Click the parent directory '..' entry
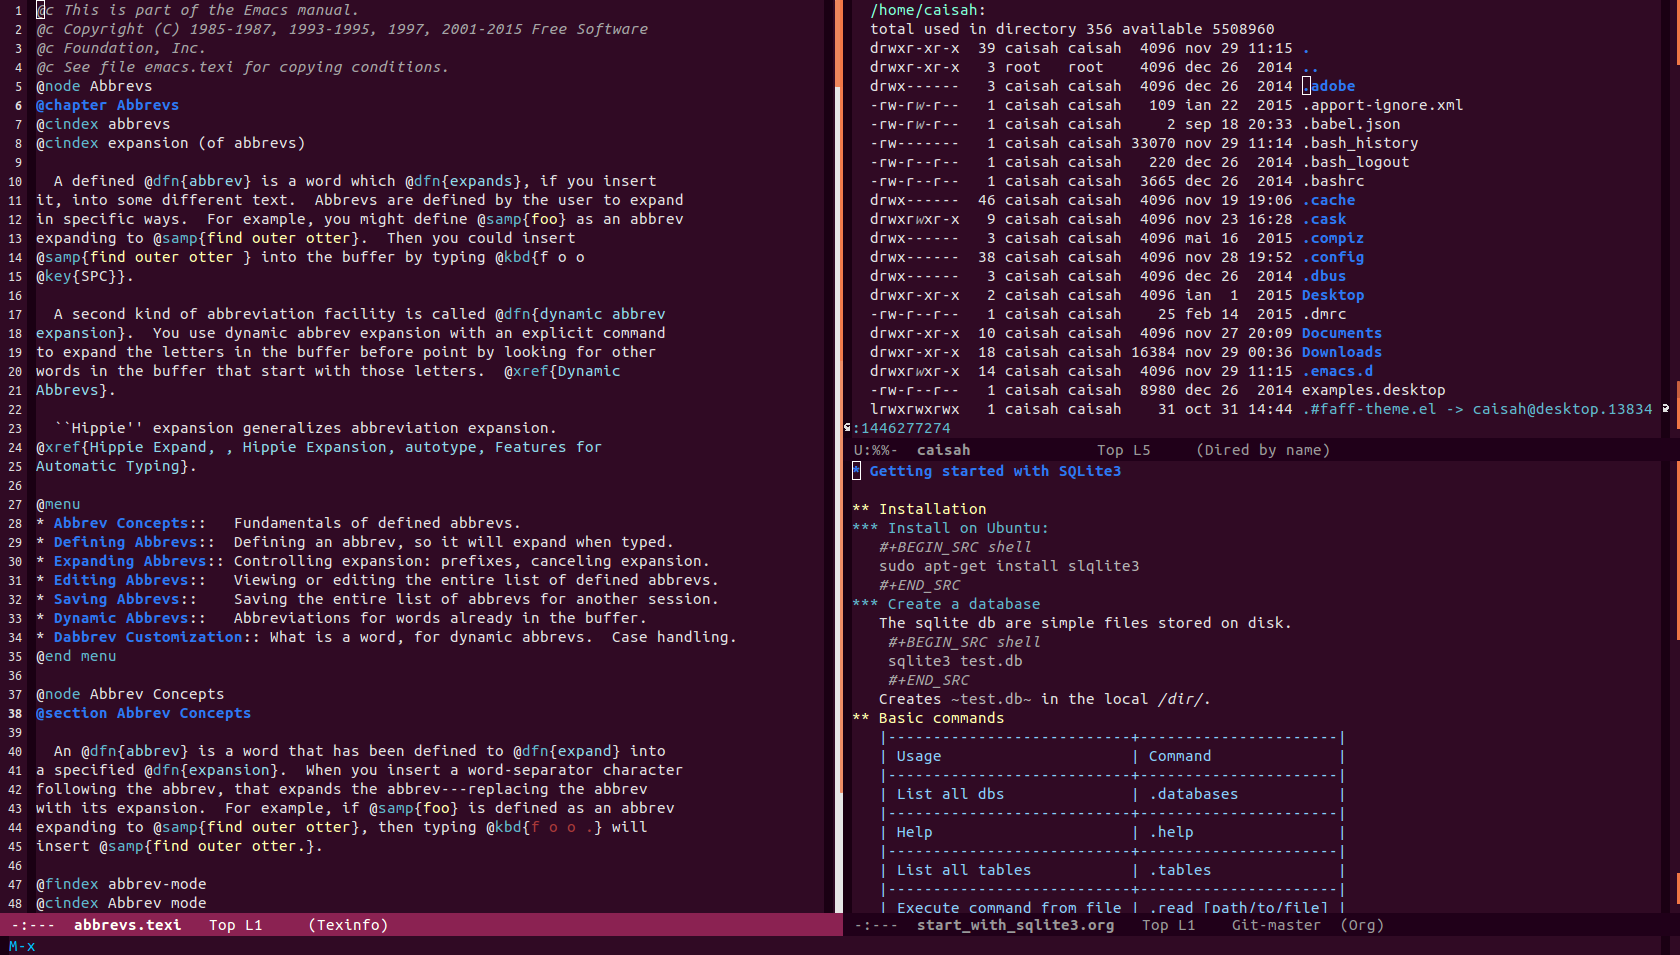The image size is (1680, 955). click(1311, 67)
